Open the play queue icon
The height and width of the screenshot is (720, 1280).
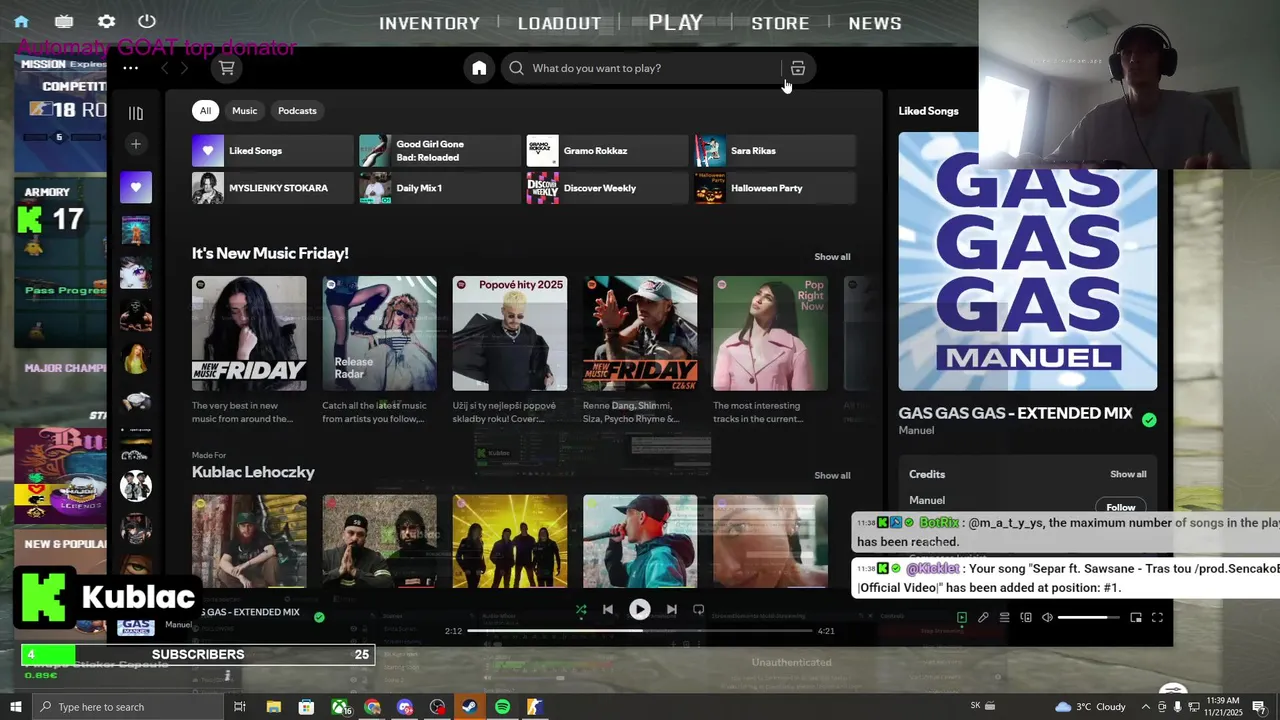click(1005, 618)
